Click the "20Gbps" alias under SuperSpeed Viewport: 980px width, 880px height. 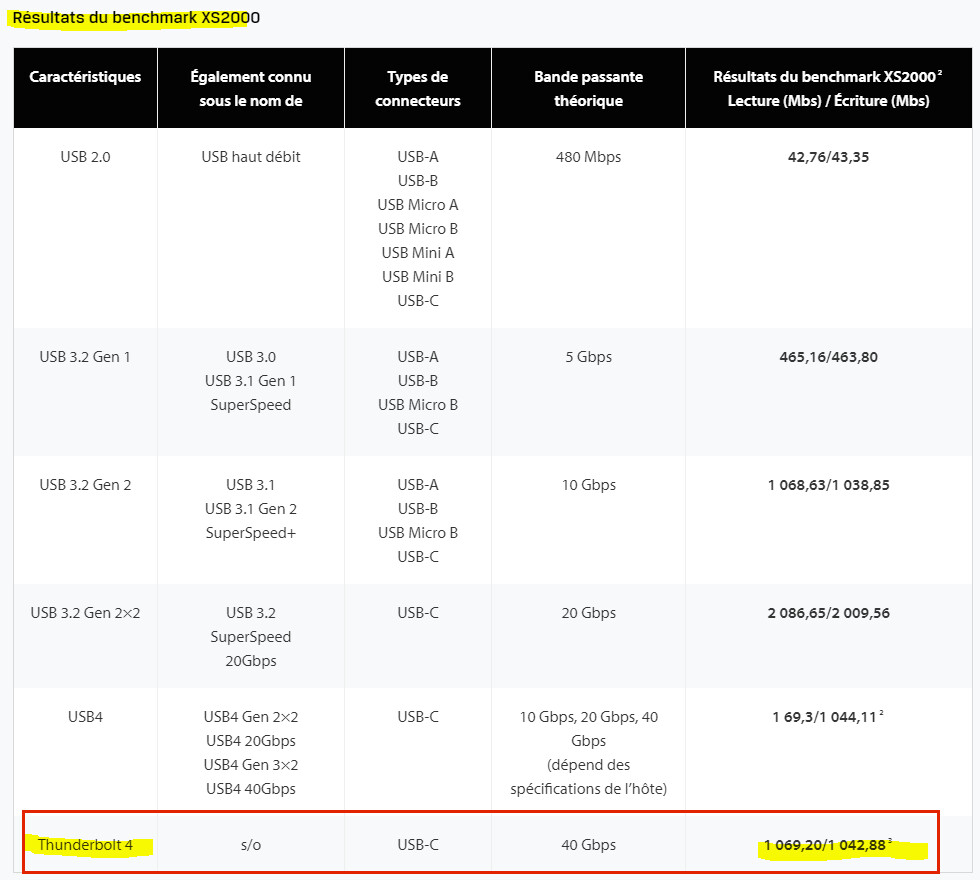(251, 661)
